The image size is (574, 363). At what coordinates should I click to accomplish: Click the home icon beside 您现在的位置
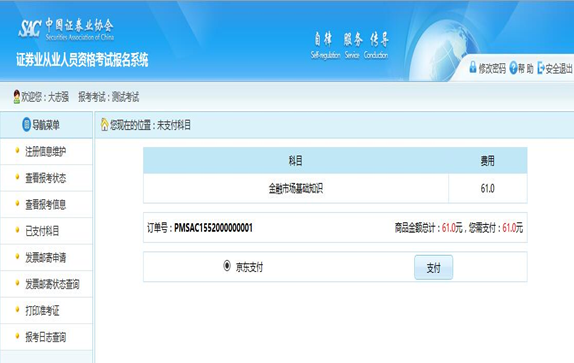click(x=105, y=124)
